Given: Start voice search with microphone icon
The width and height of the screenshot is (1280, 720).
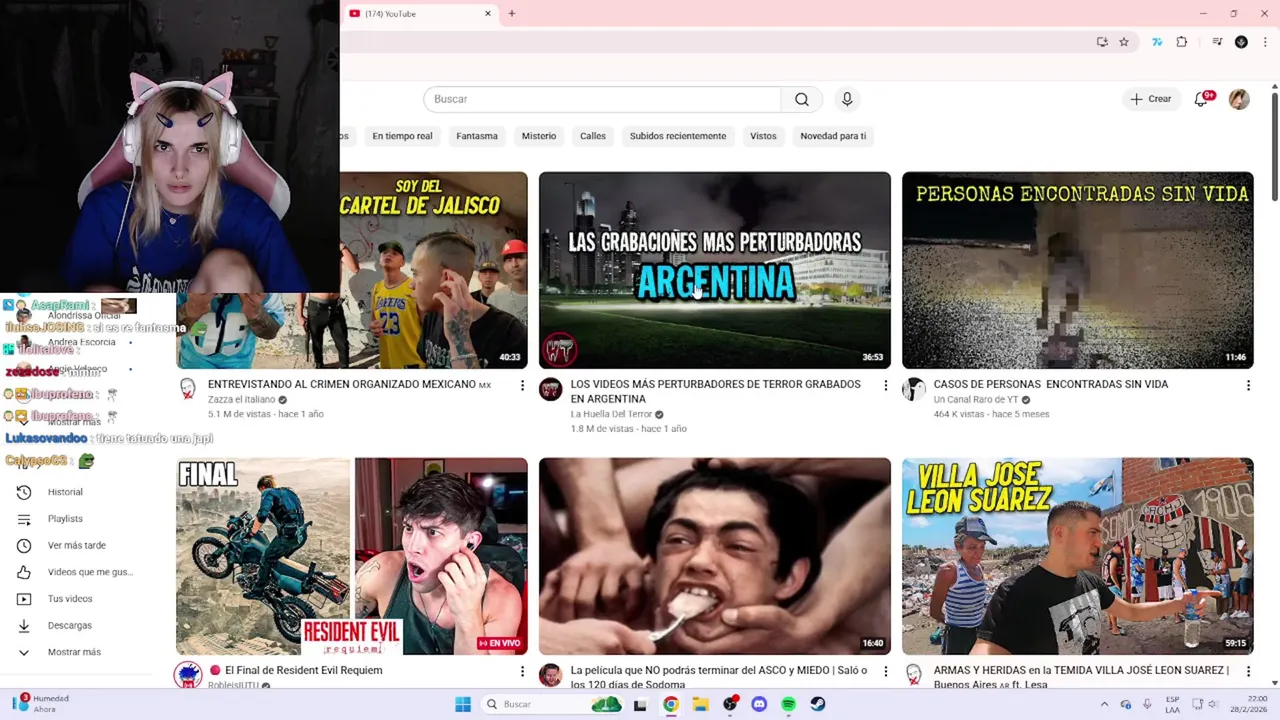Looking at the screenshot, I should (x=847, y=99).
